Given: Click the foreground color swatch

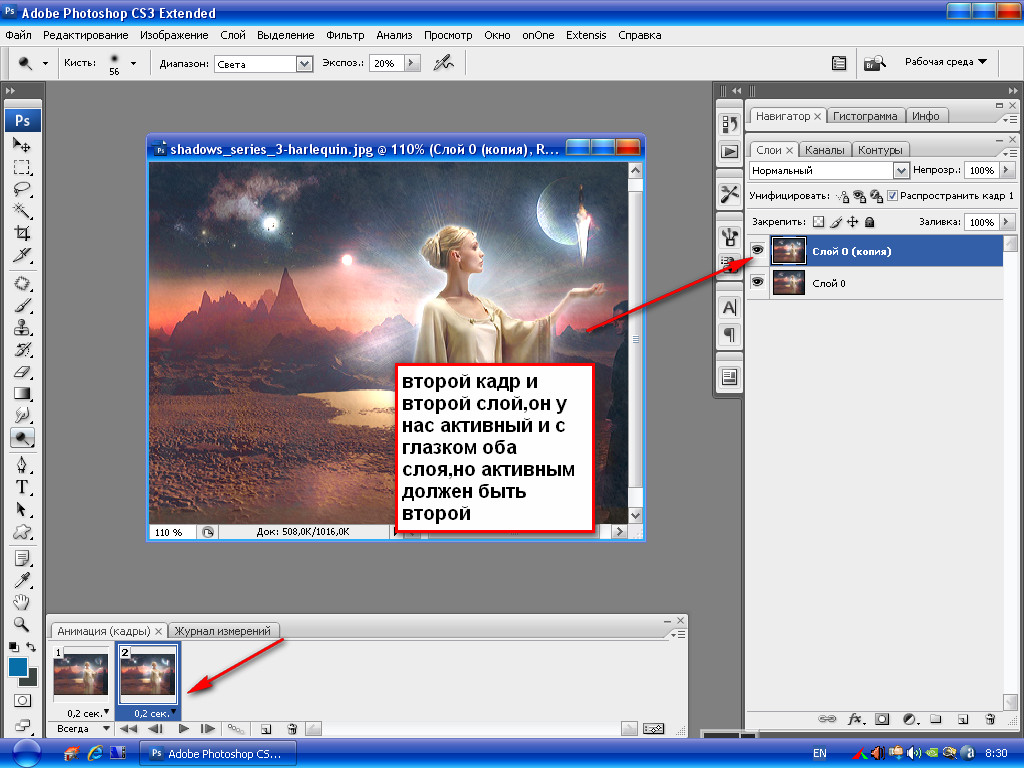Looking at the screenshot, I should (x=18, y=667).
